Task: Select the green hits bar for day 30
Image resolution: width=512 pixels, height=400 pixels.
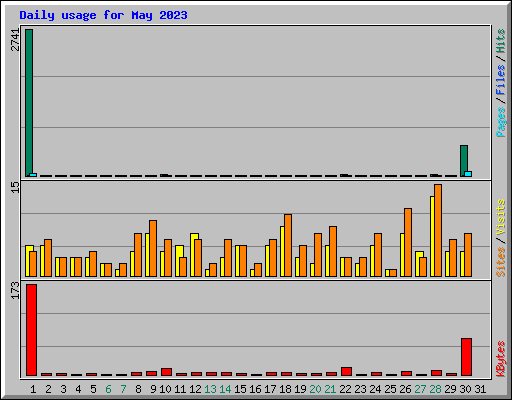Action: click(x=464, y=161)
